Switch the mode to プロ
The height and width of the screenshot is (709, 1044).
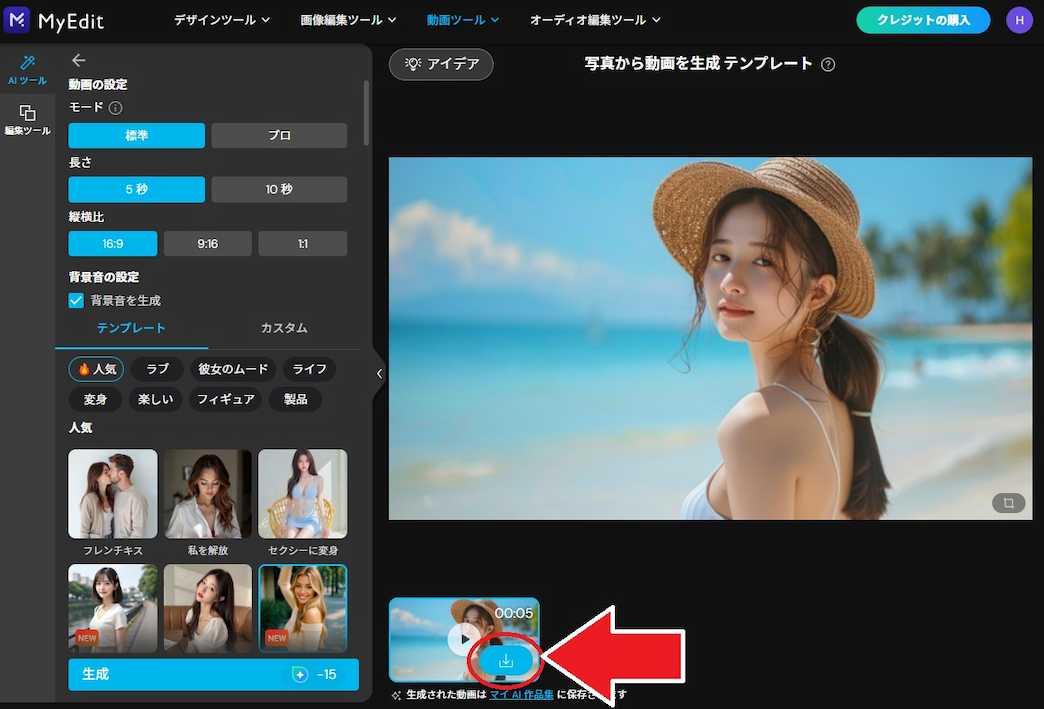(279, 135)
